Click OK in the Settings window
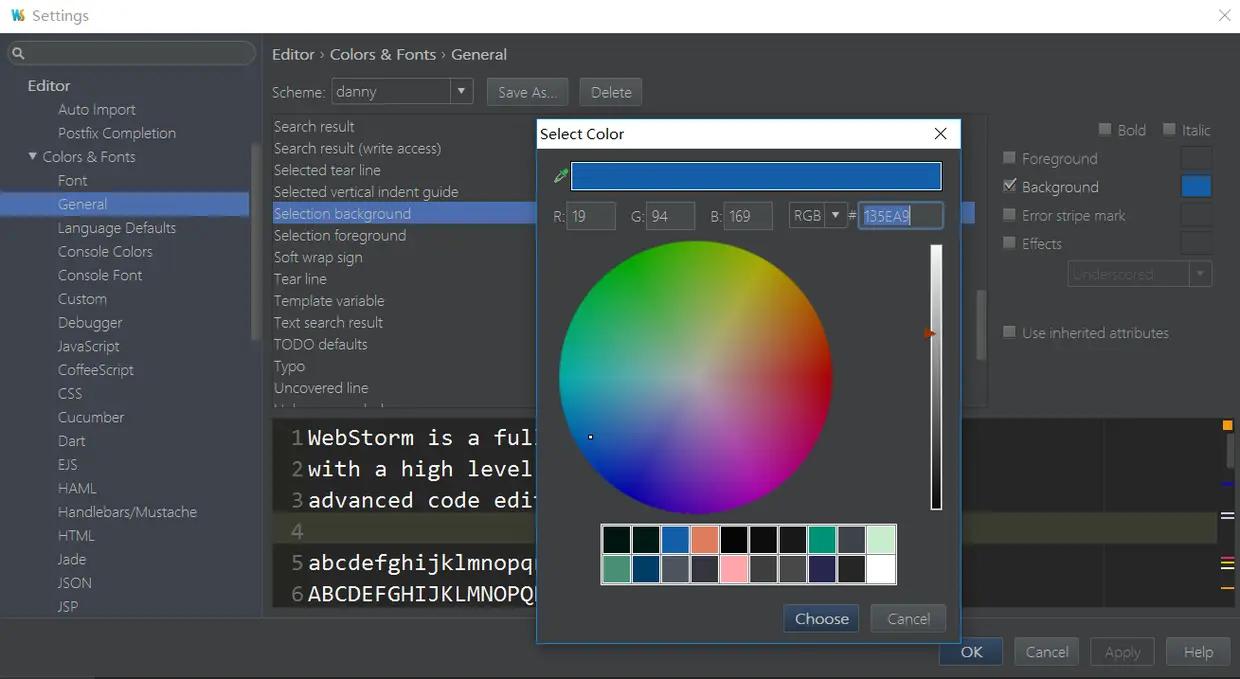 (x=972, y=652)
